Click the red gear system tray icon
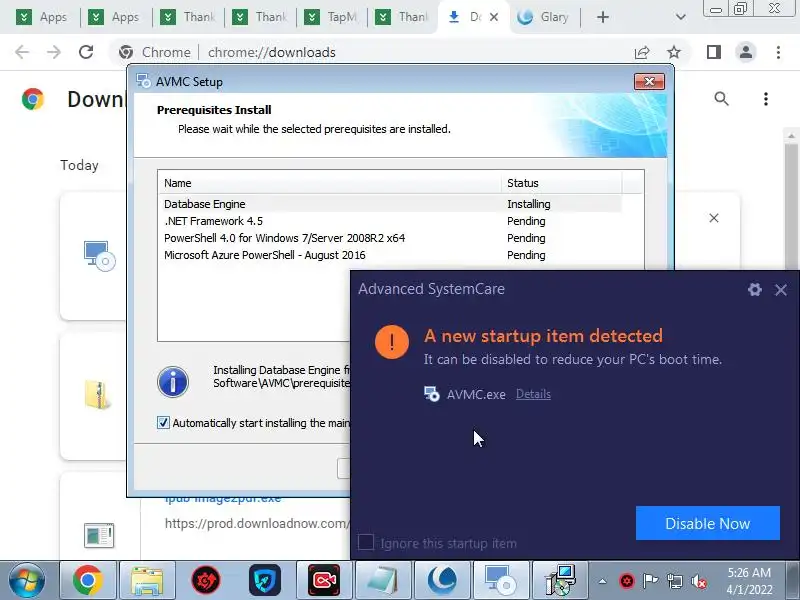The width and height of the screenshot is (800, 600). 627,581
